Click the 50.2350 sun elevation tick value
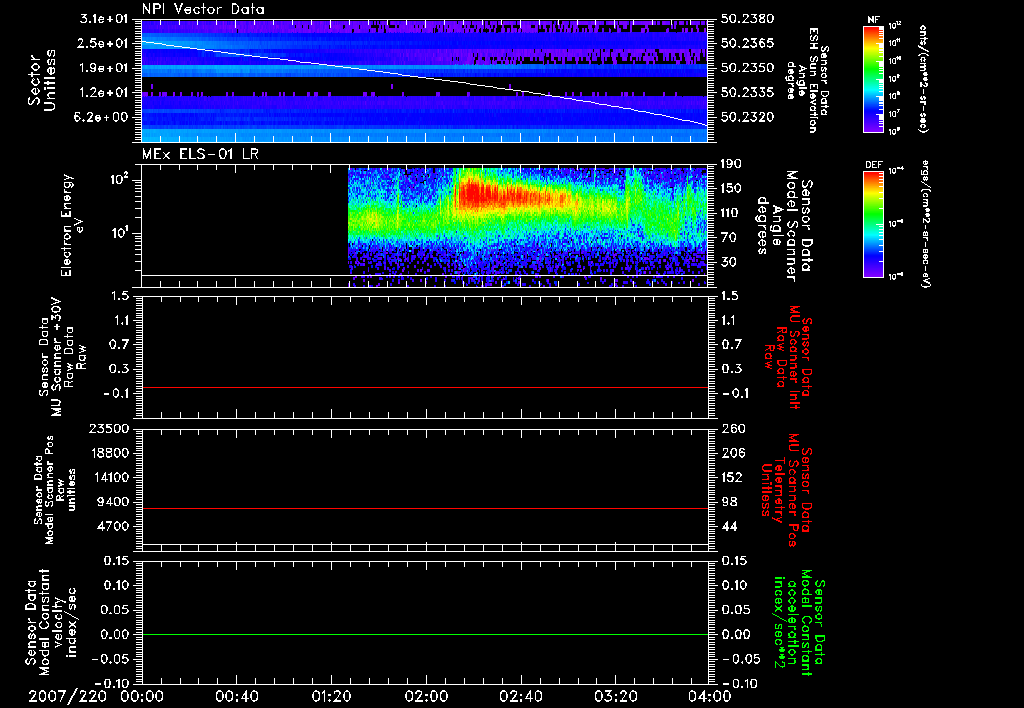 [x=748, y=68]
